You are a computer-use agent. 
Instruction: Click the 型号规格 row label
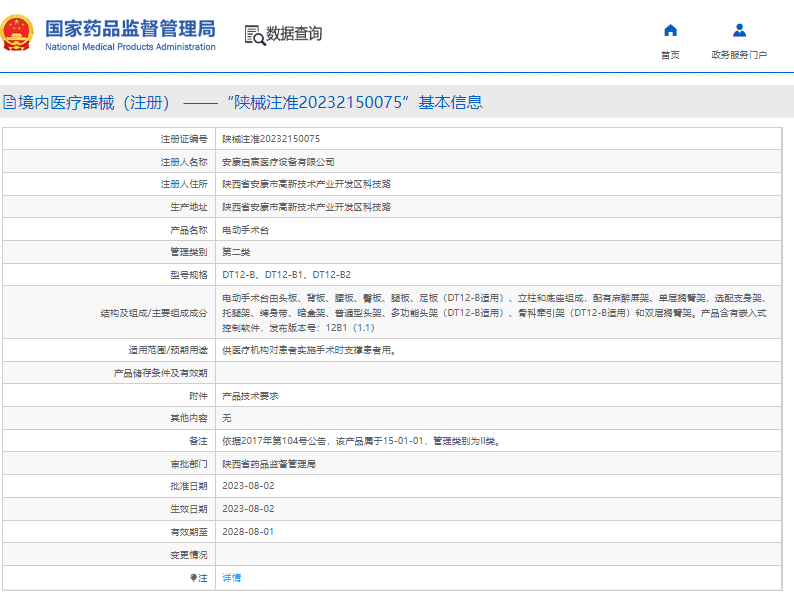tap(189, 275)
